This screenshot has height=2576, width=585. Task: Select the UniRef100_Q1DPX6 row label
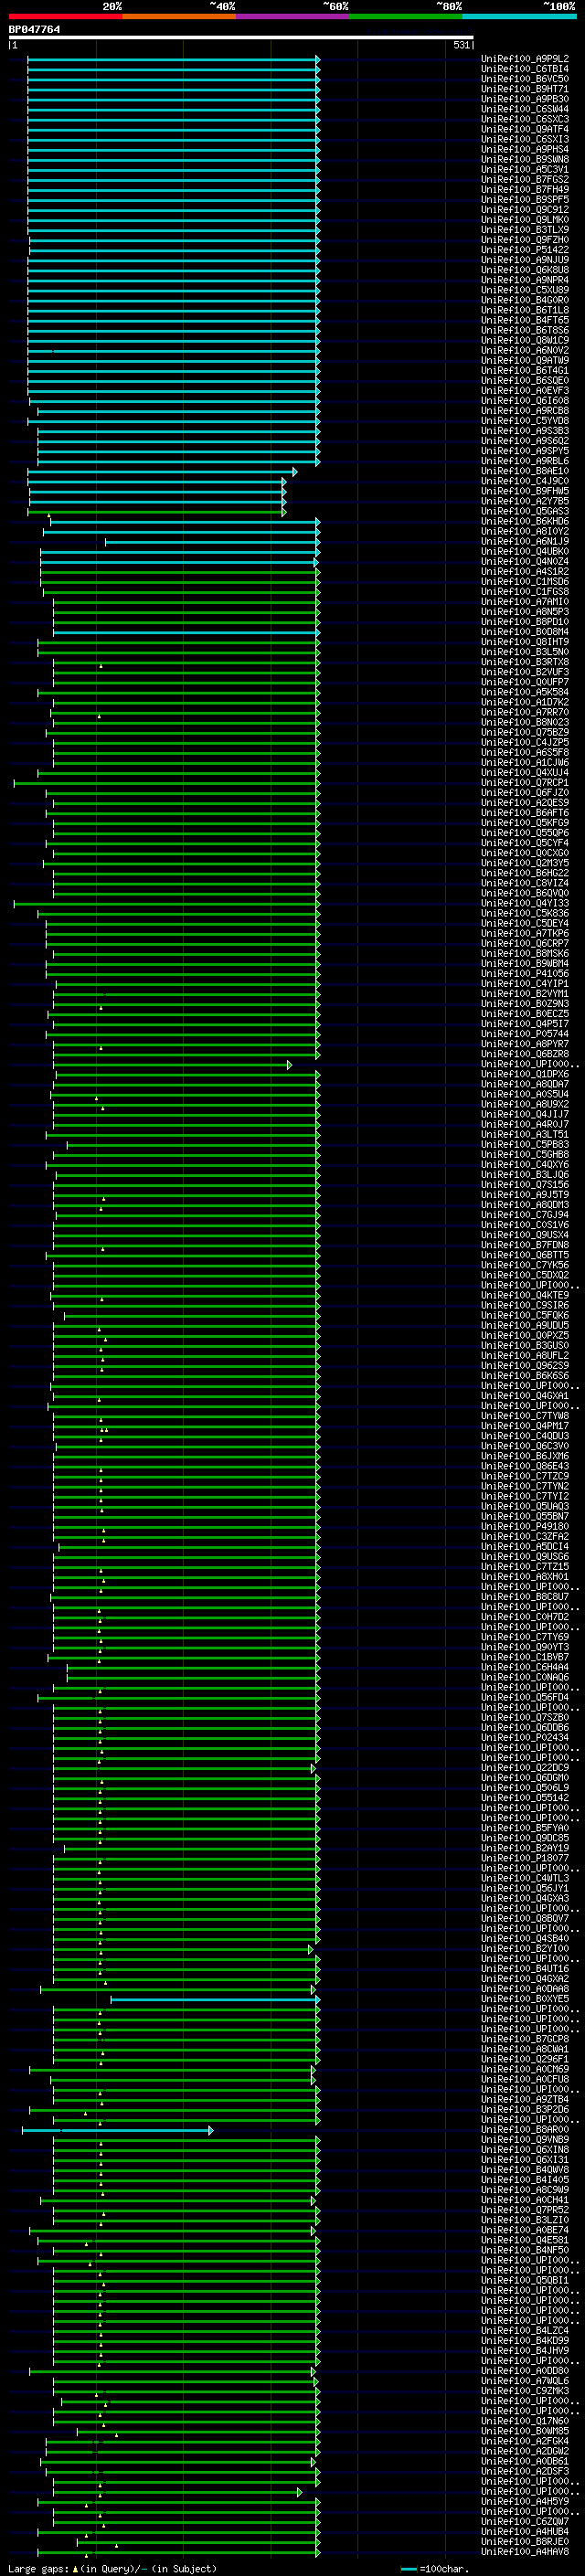click(525, 1074)
